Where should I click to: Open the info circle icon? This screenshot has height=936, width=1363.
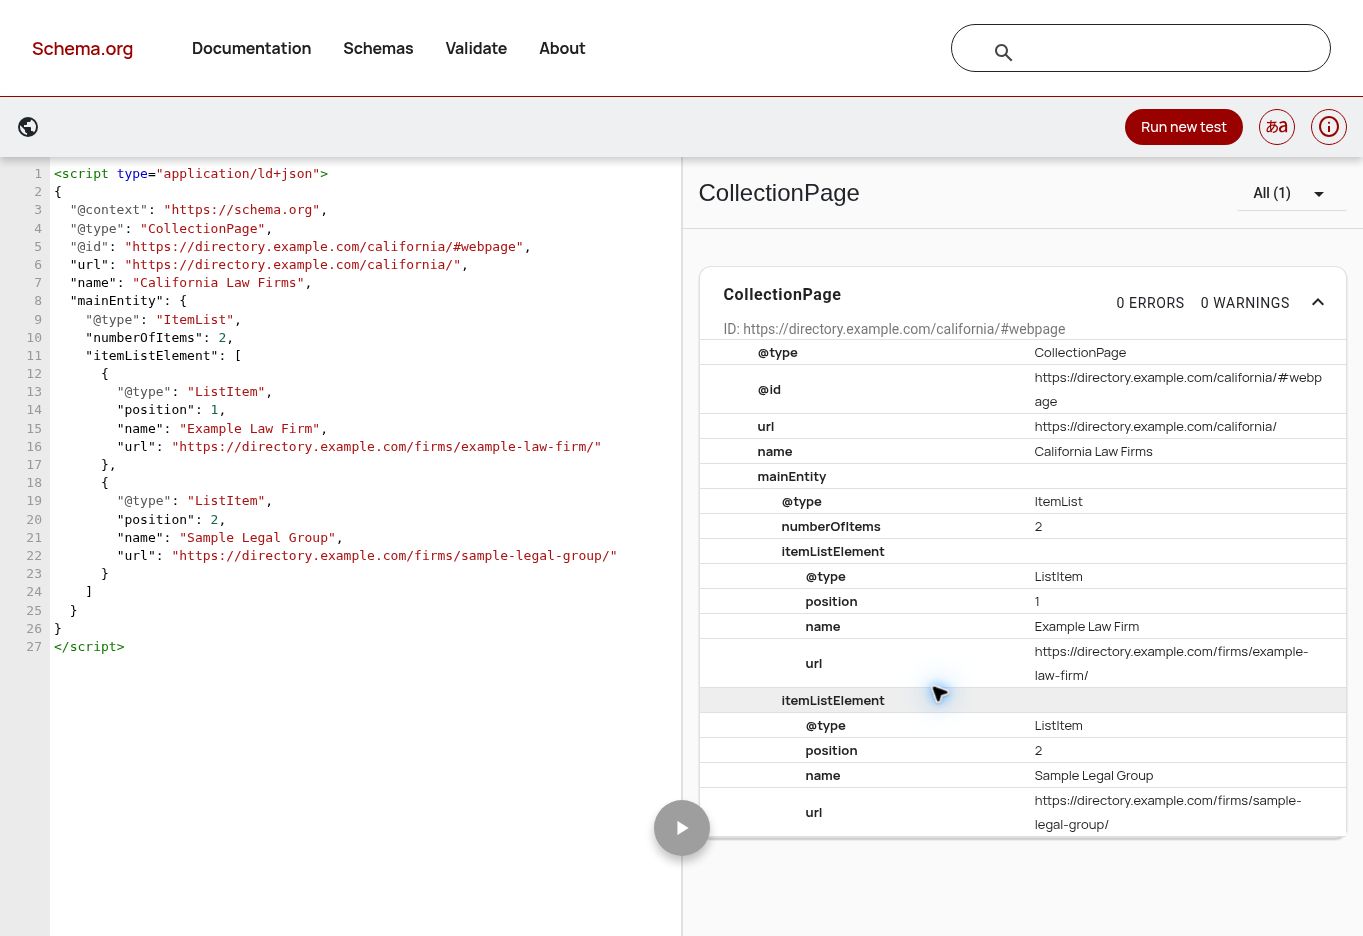(1329, 127)
